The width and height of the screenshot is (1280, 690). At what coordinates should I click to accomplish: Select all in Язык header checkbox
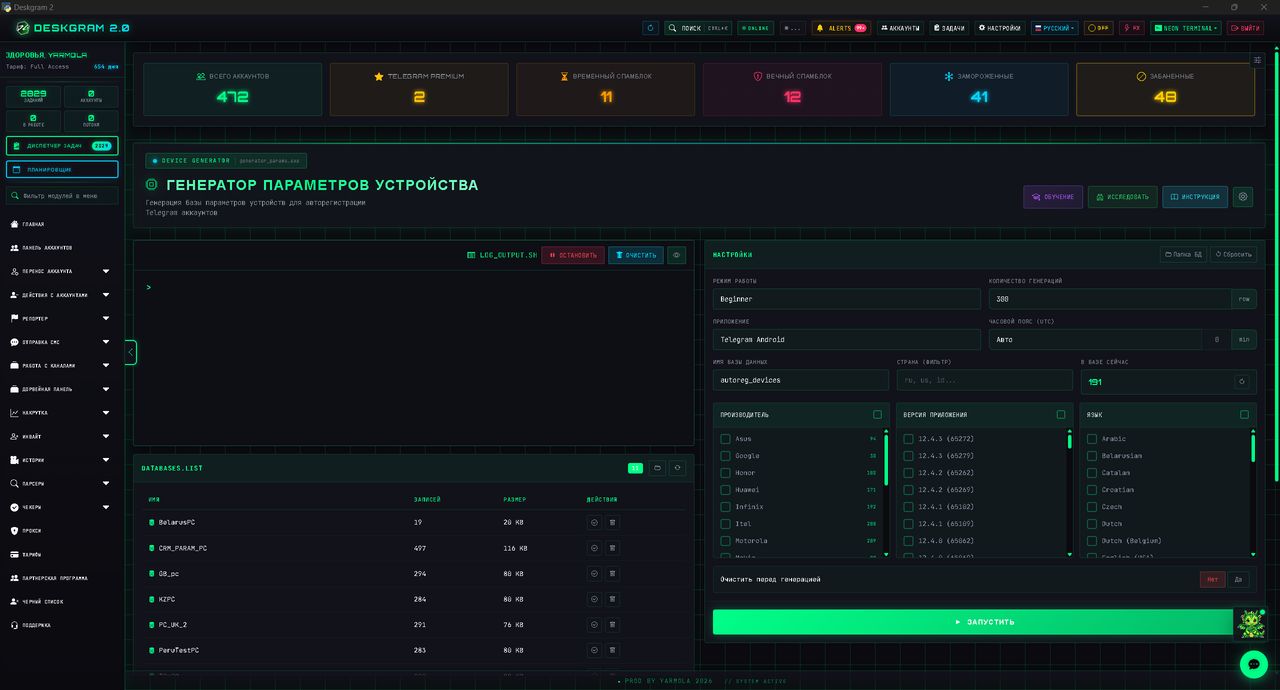point(1244,414)
